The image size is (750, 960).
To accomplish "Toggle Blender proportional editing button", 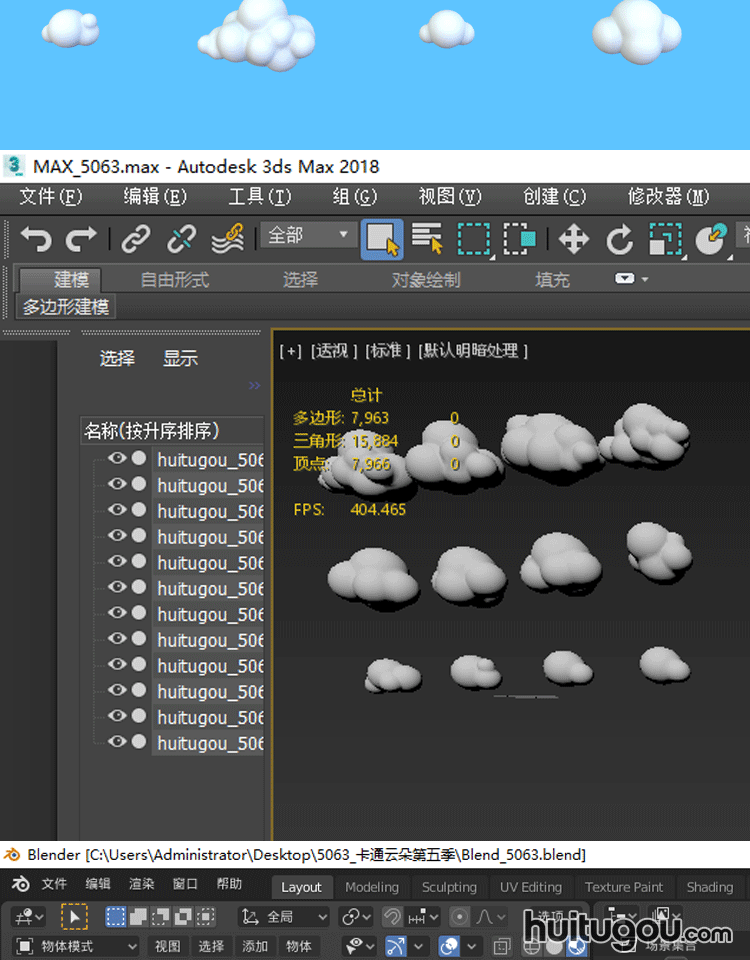I will click(x=460, y=916).
